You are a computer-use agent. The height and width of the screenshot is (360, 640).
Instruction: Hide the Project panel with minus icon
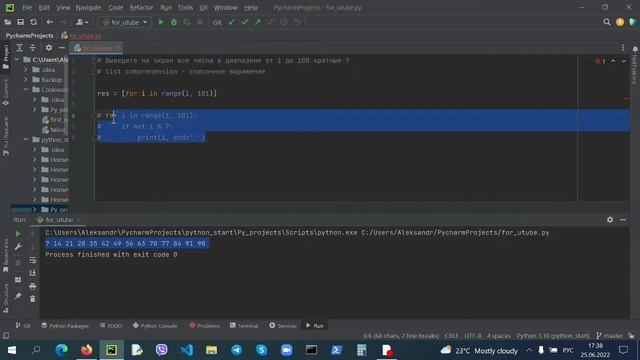(x=62, y=48)
